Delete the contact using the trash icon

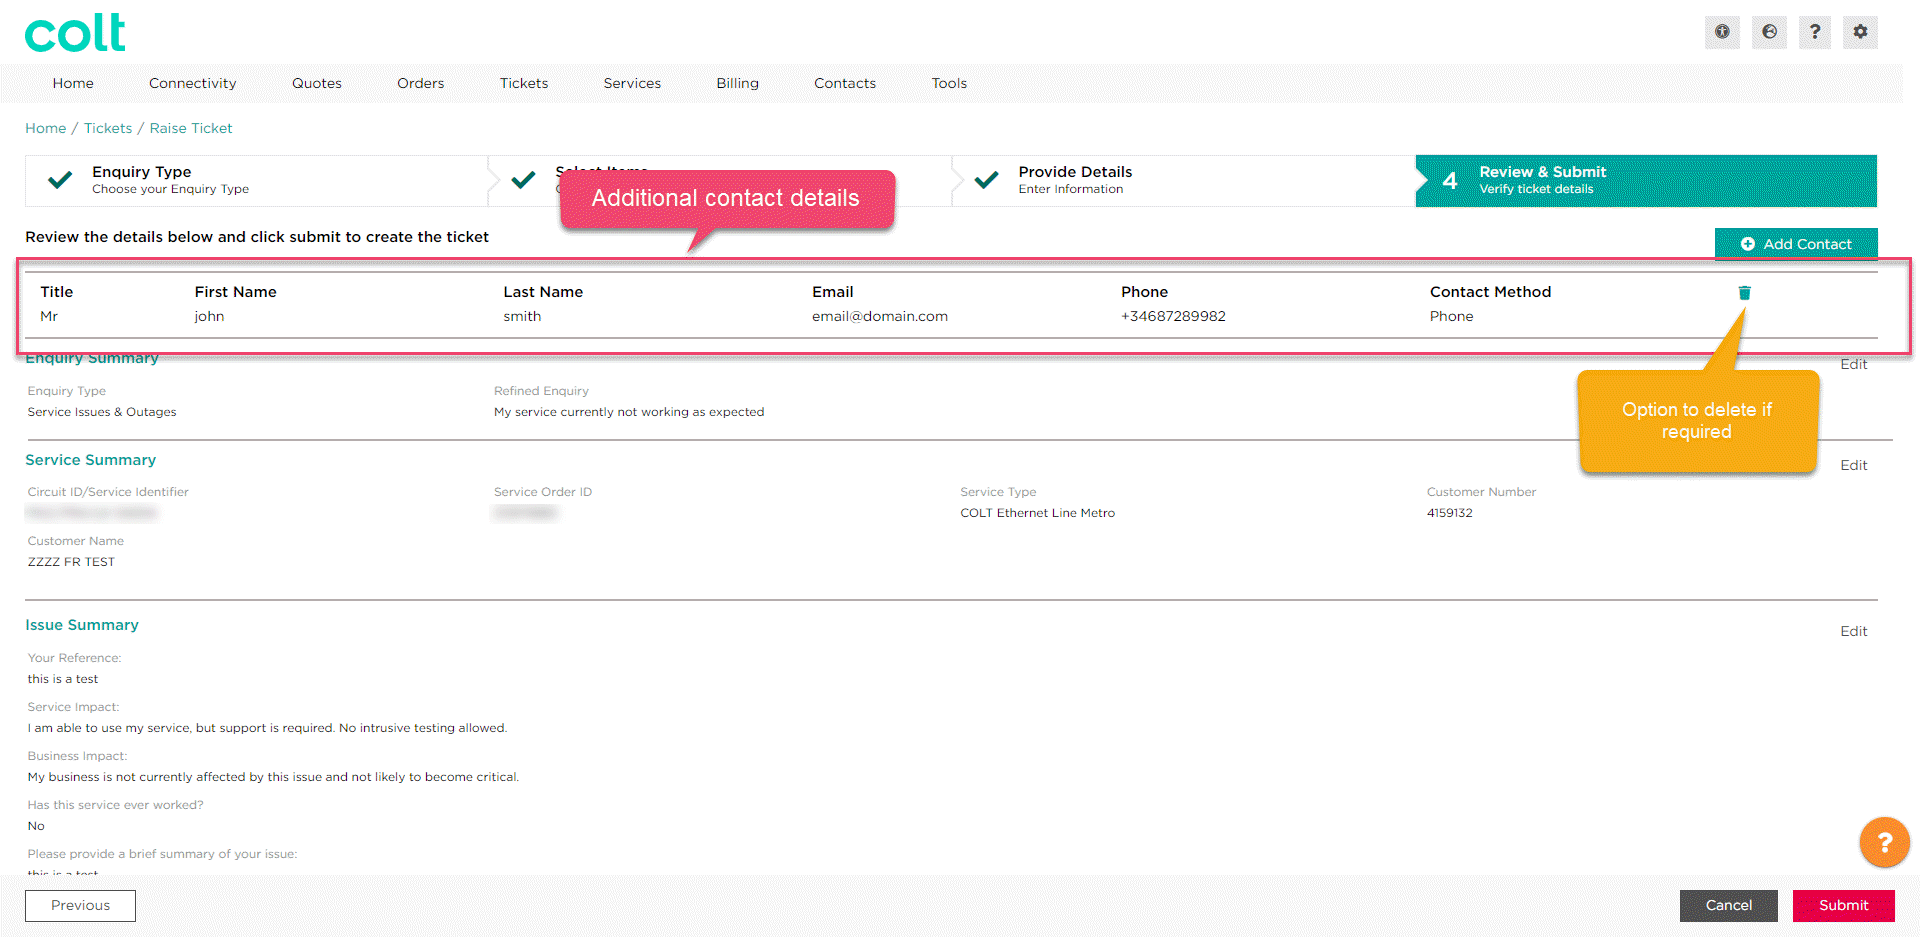pyautogui.click(x=1744, y=292)
